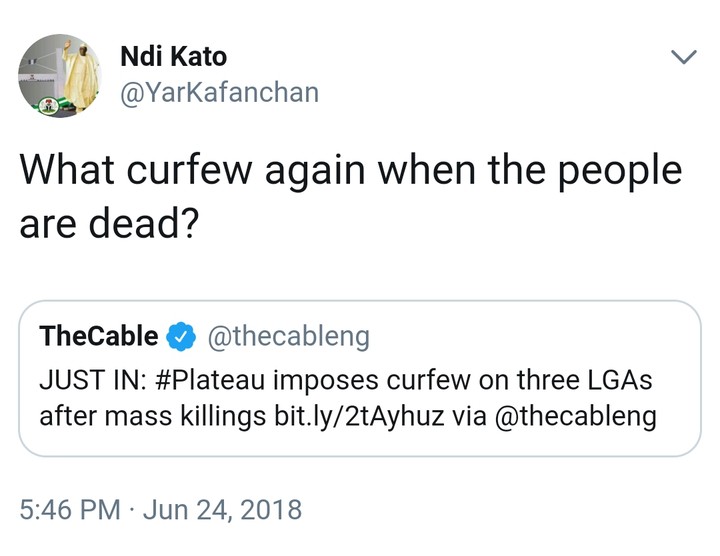Click the words 'the people' in tweet
The image size is (720, 556).
[x=599, y=171]
